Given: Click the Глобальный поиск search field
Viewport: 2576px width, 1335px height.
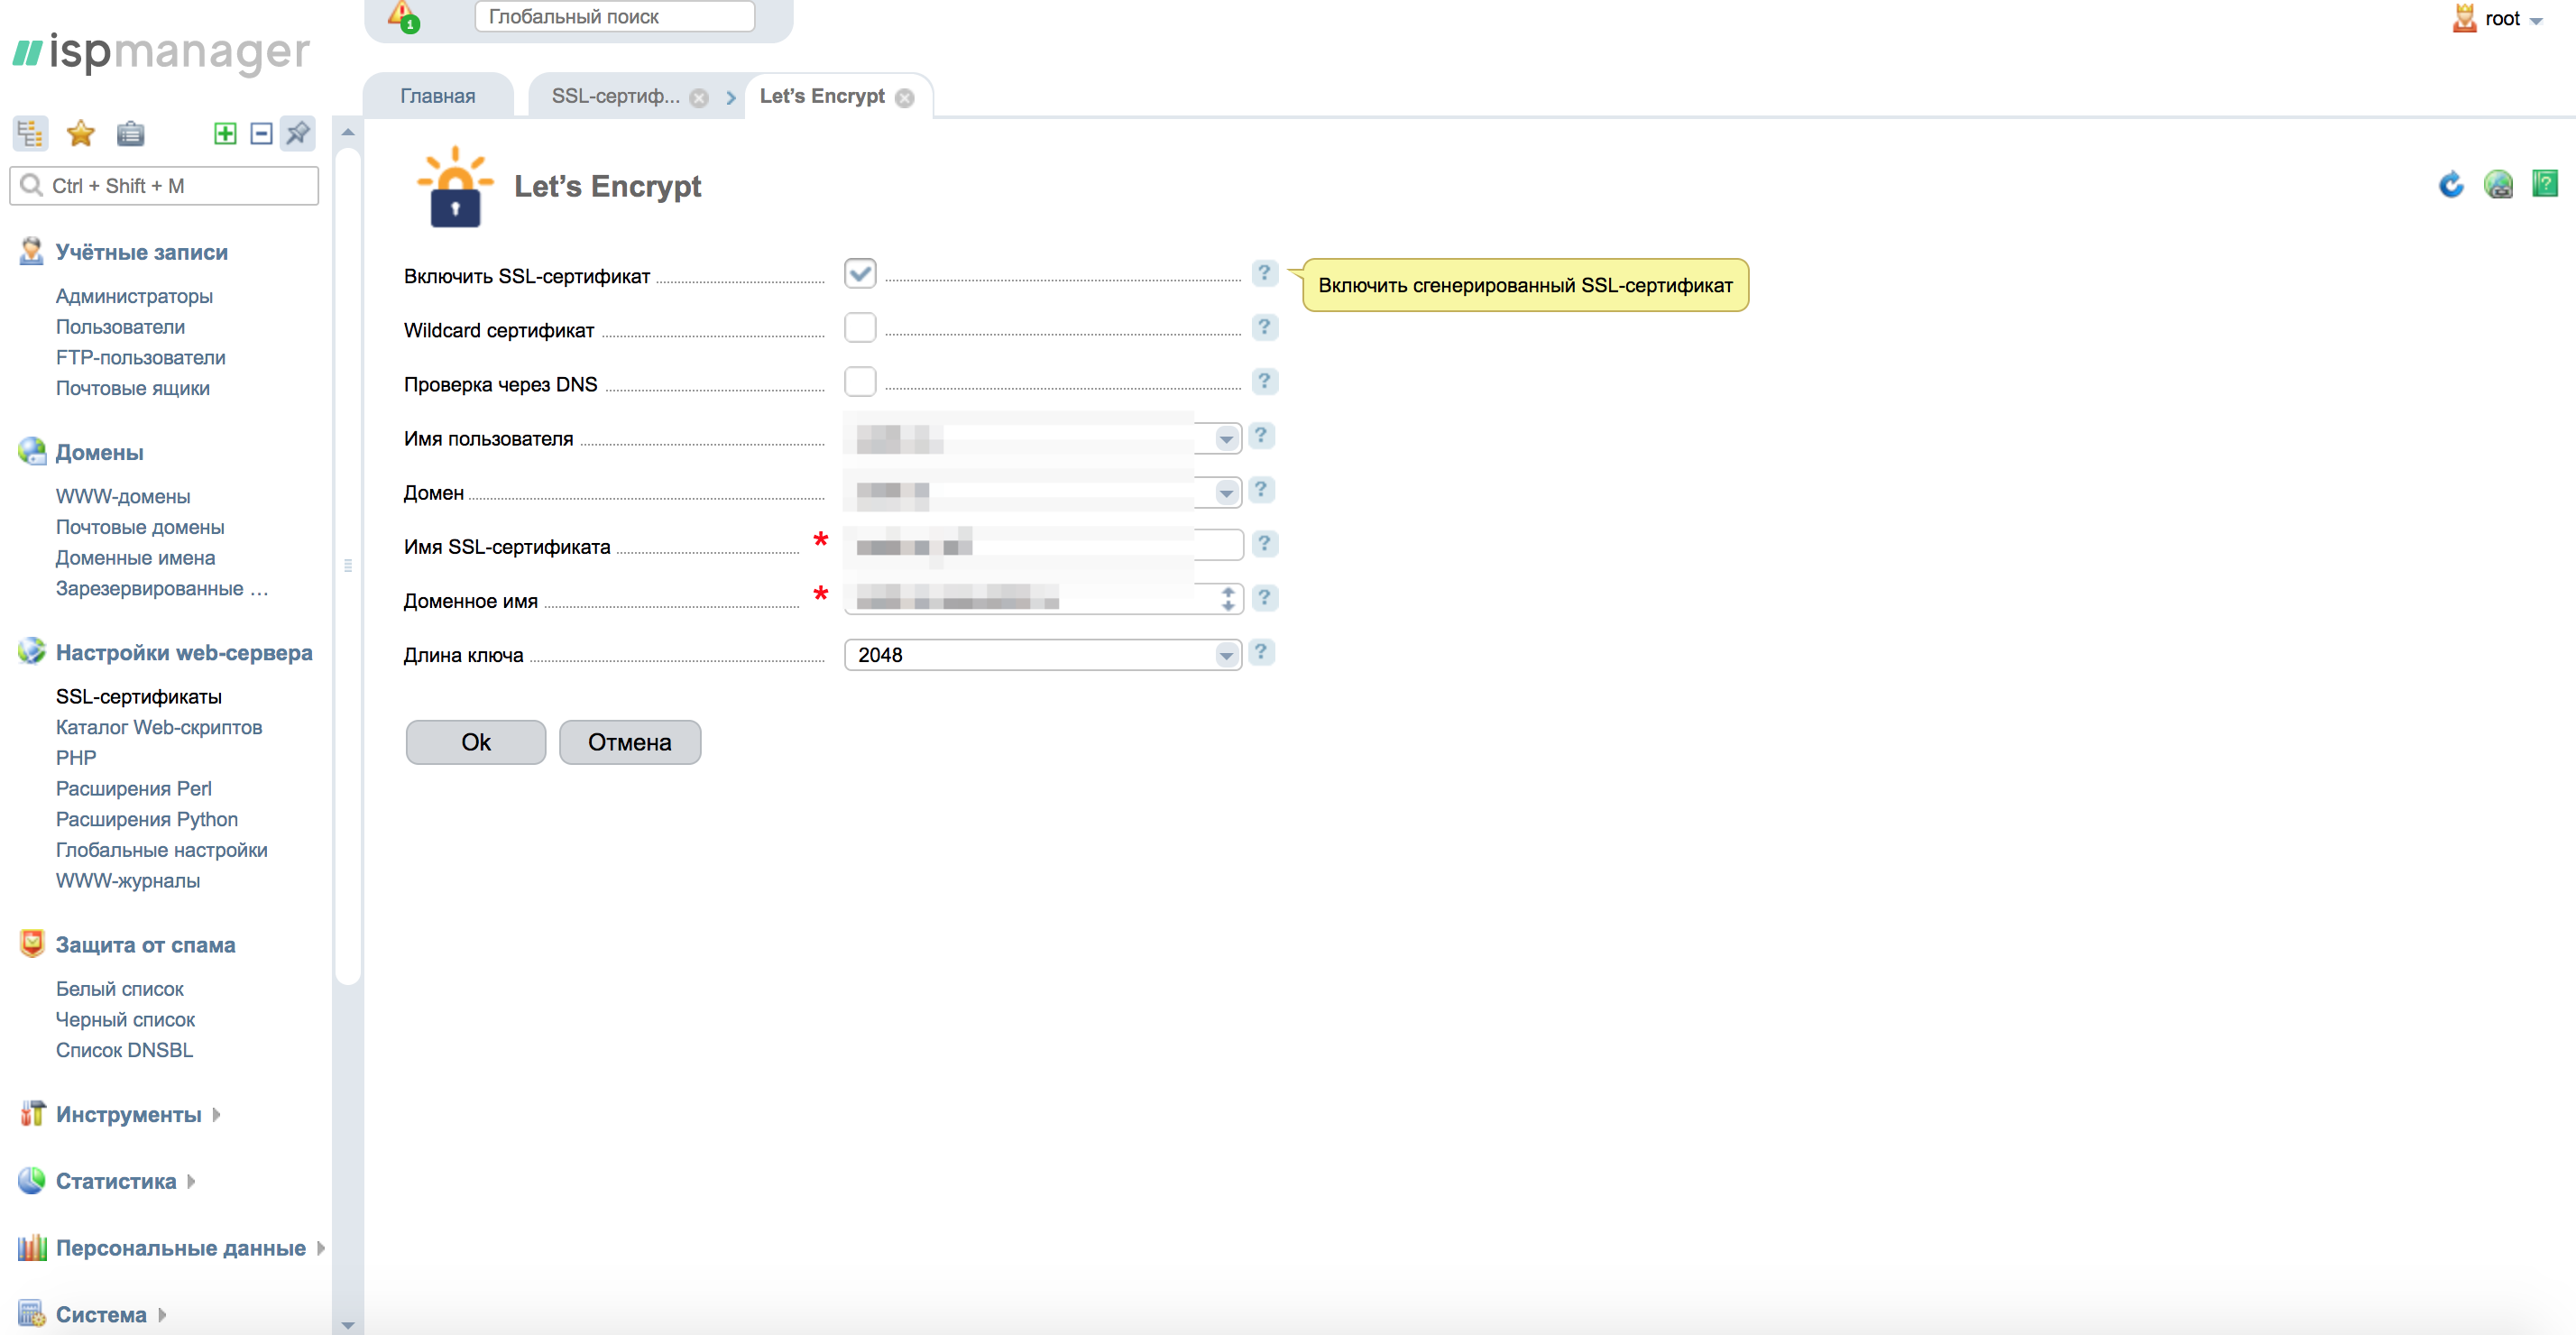Looking at the screenshot, I should pos(614,17).
